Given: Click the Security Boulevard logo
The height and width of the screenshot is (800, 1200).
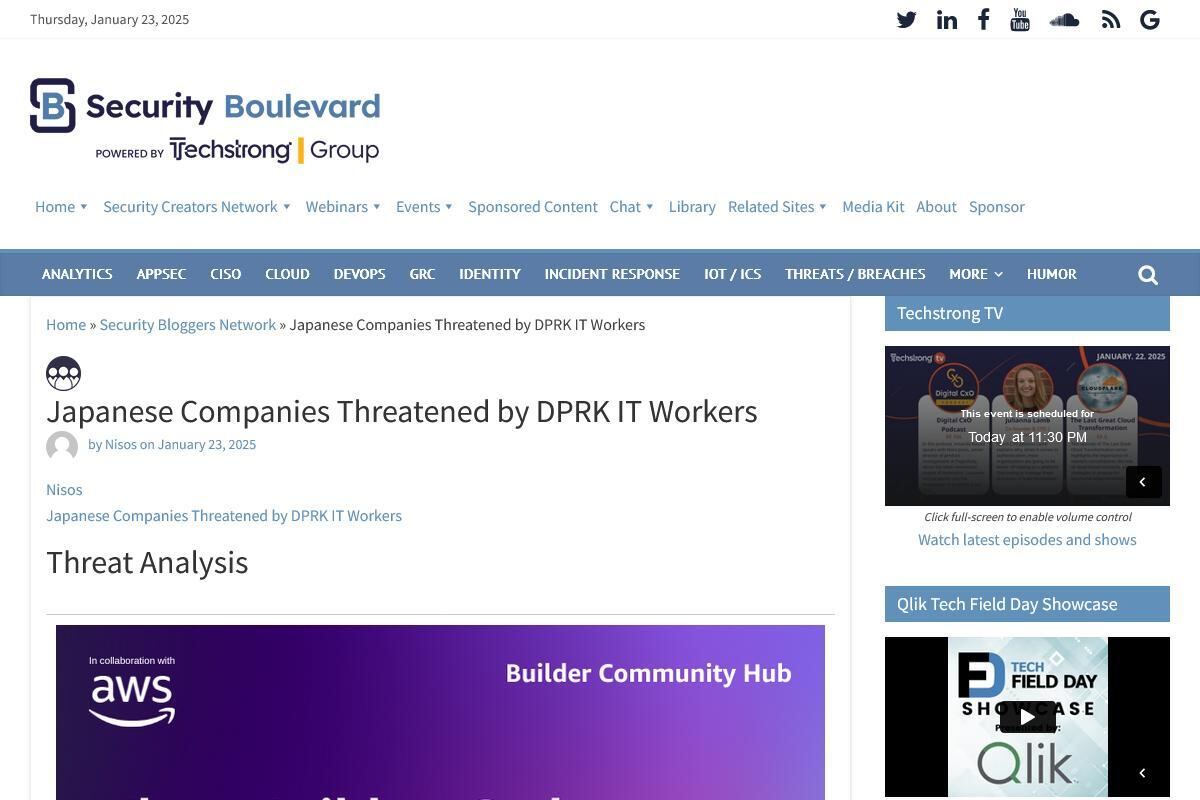Looking at the screenshot, I should [x=205, y=120].
